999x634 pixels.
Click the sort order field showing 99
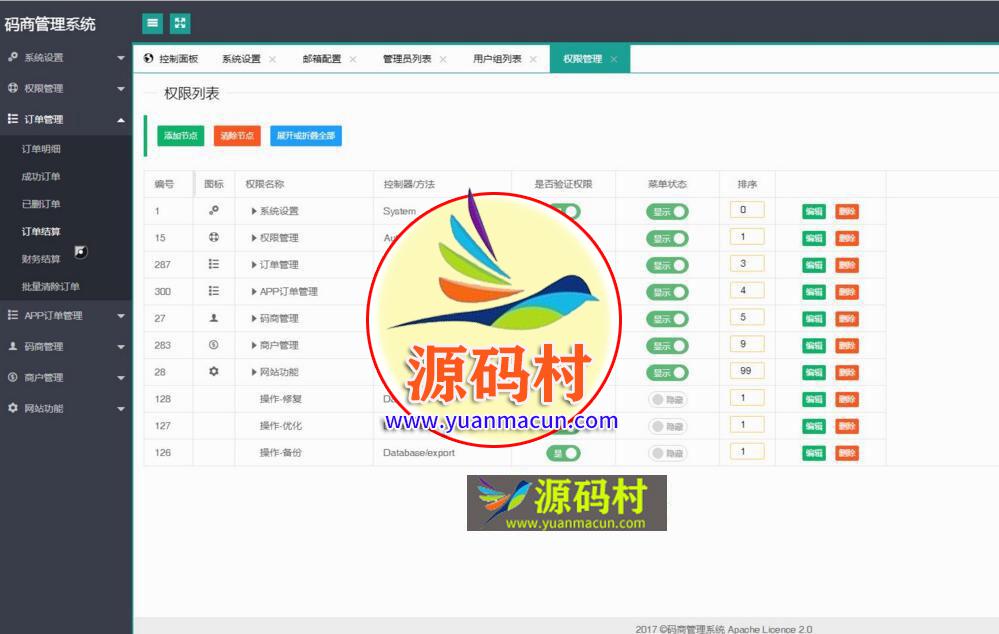746,371
